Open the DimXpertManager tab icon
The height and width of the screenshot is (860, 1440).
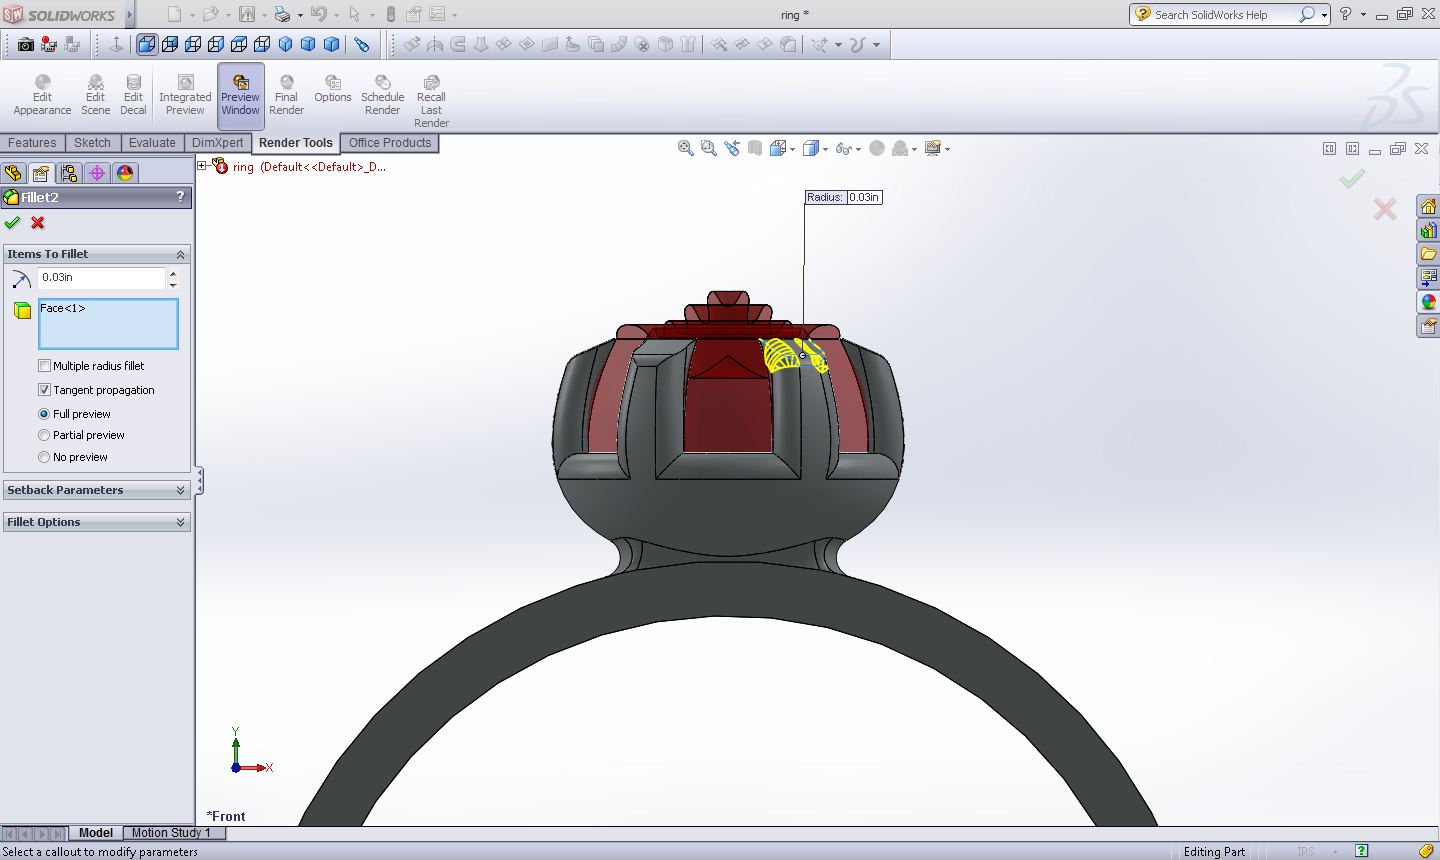coord(97,173)
